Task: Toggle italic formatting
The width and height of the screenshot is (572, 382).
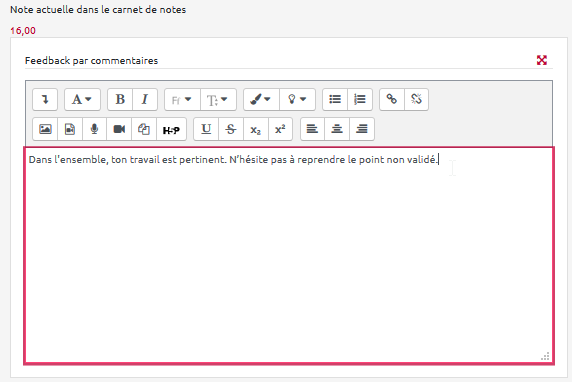Action: point(145,99)
